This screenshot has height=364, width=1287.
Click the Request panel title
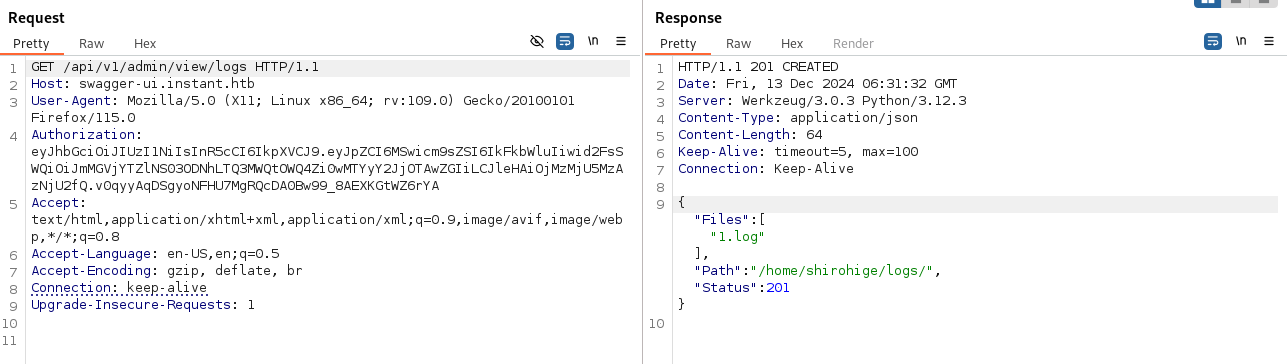point(36,18)
